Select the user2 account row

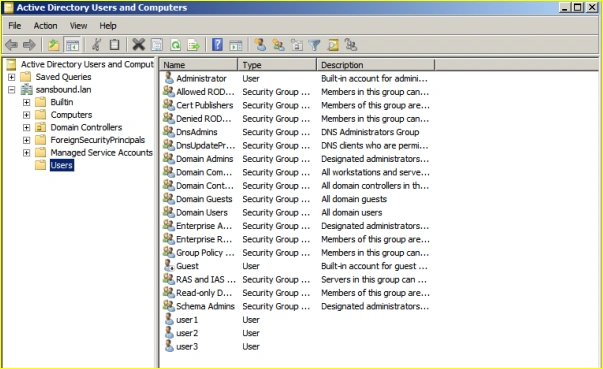[296, 333]
